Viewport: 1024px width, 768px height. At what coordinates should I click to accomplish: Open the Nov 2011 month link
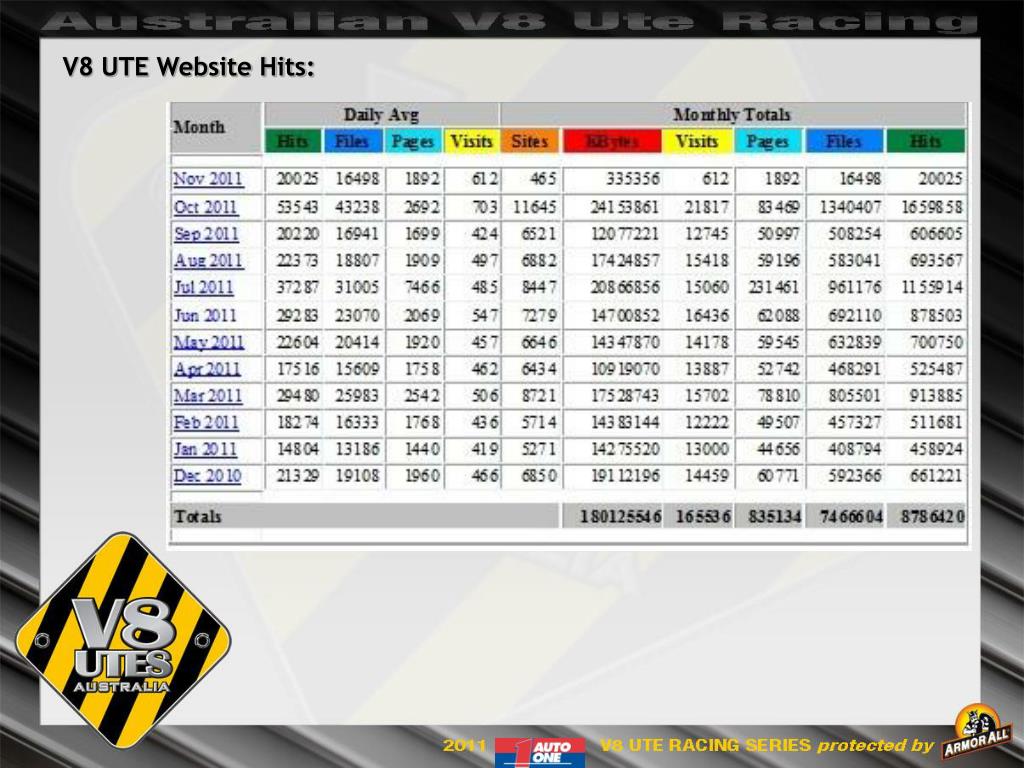coord(208,179)
